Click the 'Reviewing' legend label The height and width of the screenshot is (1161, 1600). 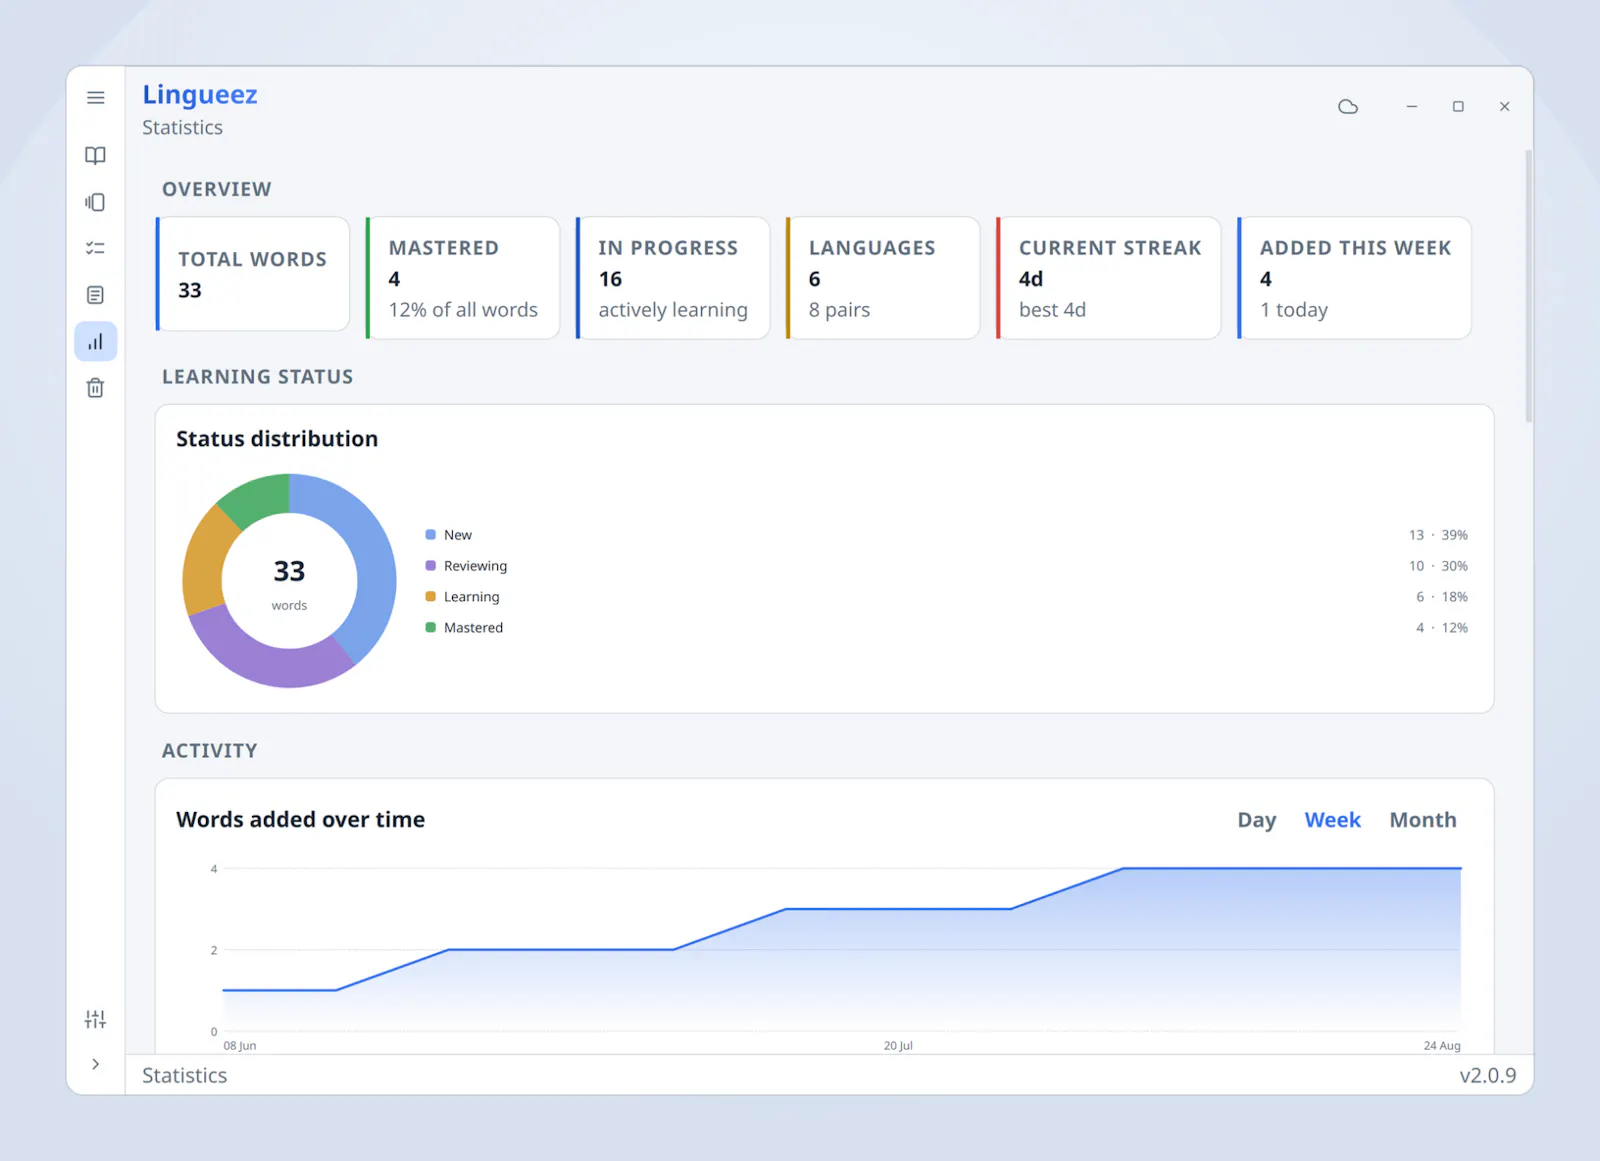click(x=476, y=566)
